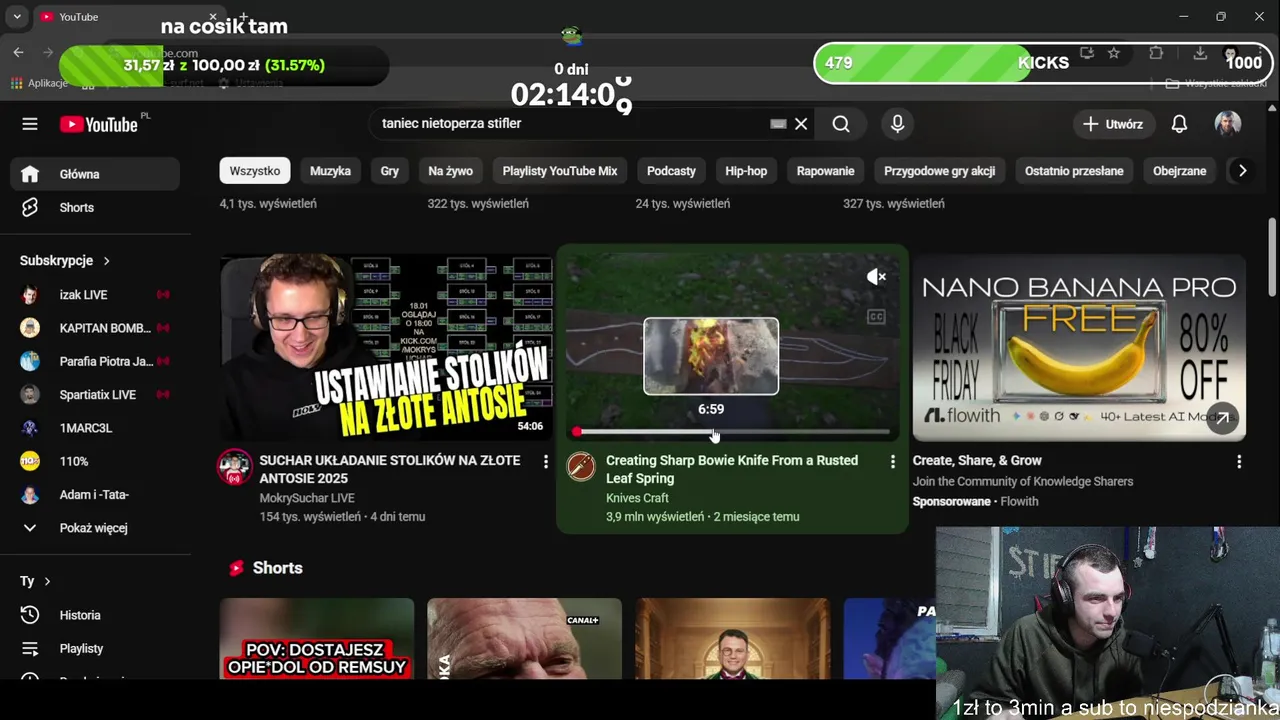
Task: Open the Knives Craft channel link
Action: (637, 498)
